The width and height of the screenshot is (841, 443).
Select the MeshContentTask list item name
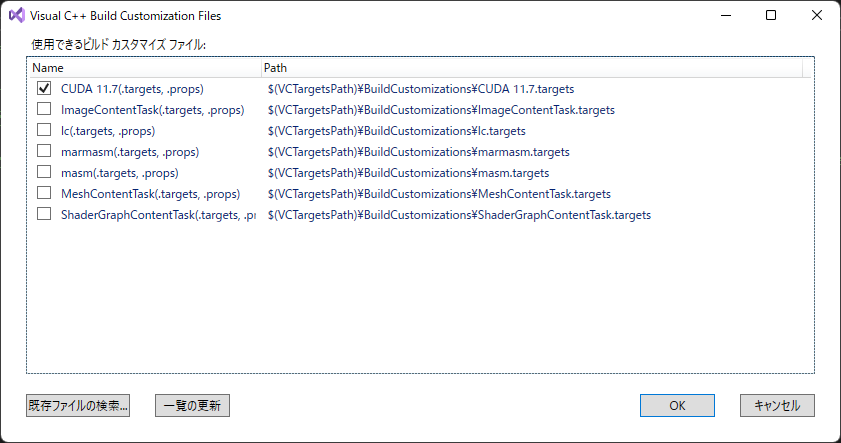[151, 194]
